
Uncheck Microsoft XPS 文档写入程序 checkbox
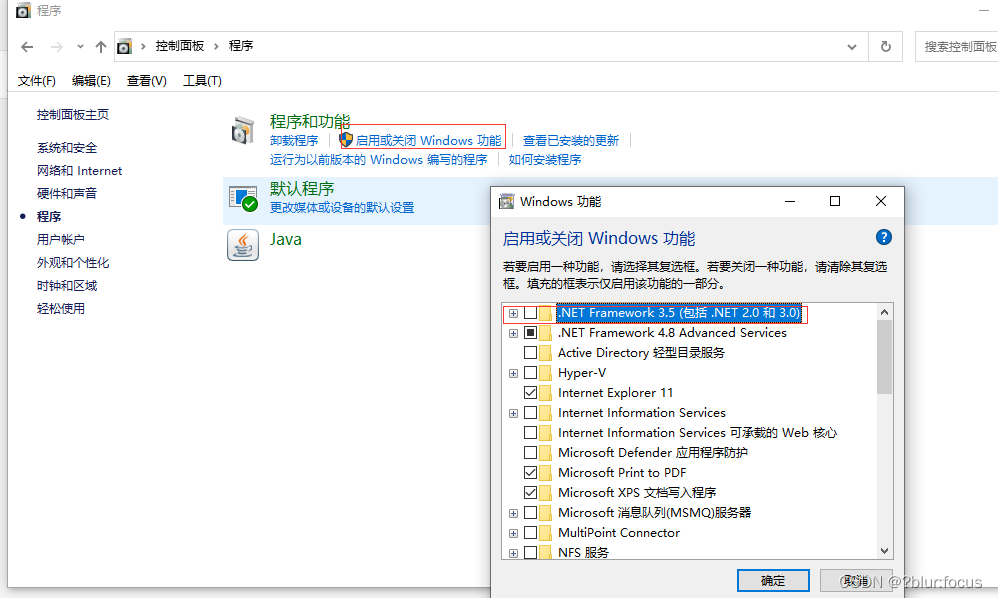click(x=530, y=492)
